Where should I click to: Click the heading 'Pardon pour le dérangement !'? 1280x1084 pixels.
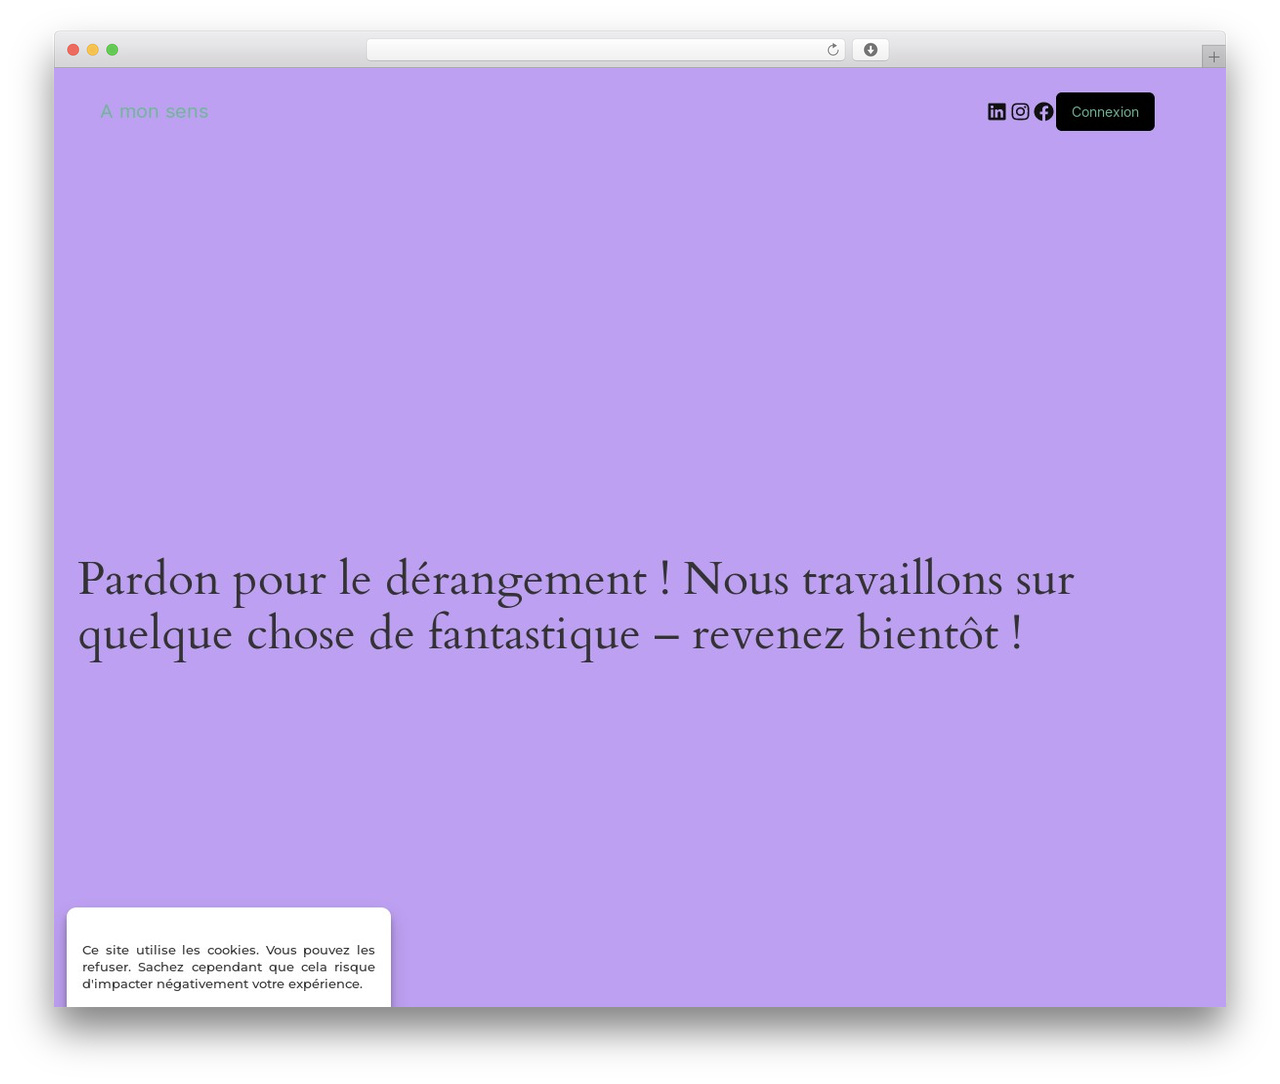click(x=374, y=580)
